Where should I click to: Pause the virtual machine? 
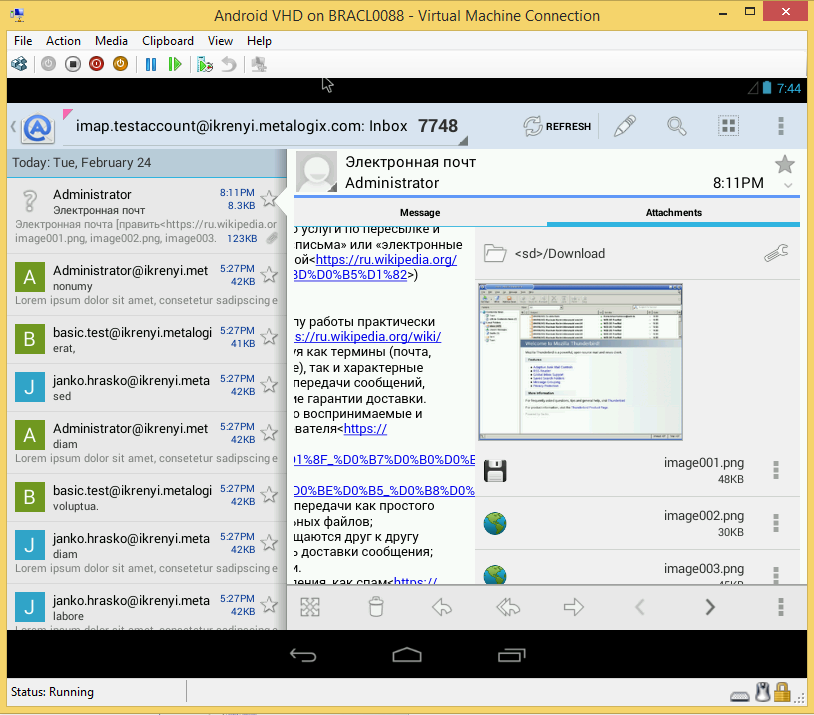[x=151, y=64]
